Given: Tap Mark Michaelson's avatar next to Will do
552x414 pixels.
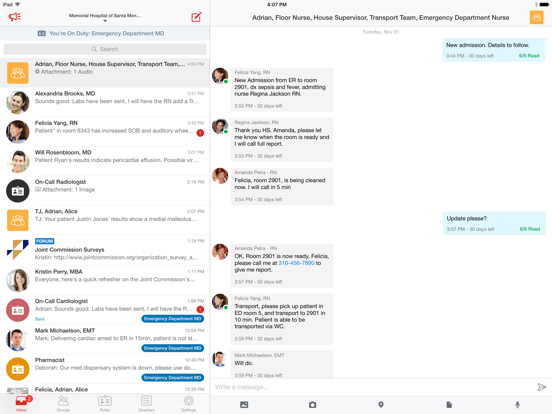Looking at the screenshot, I should 220,359.
